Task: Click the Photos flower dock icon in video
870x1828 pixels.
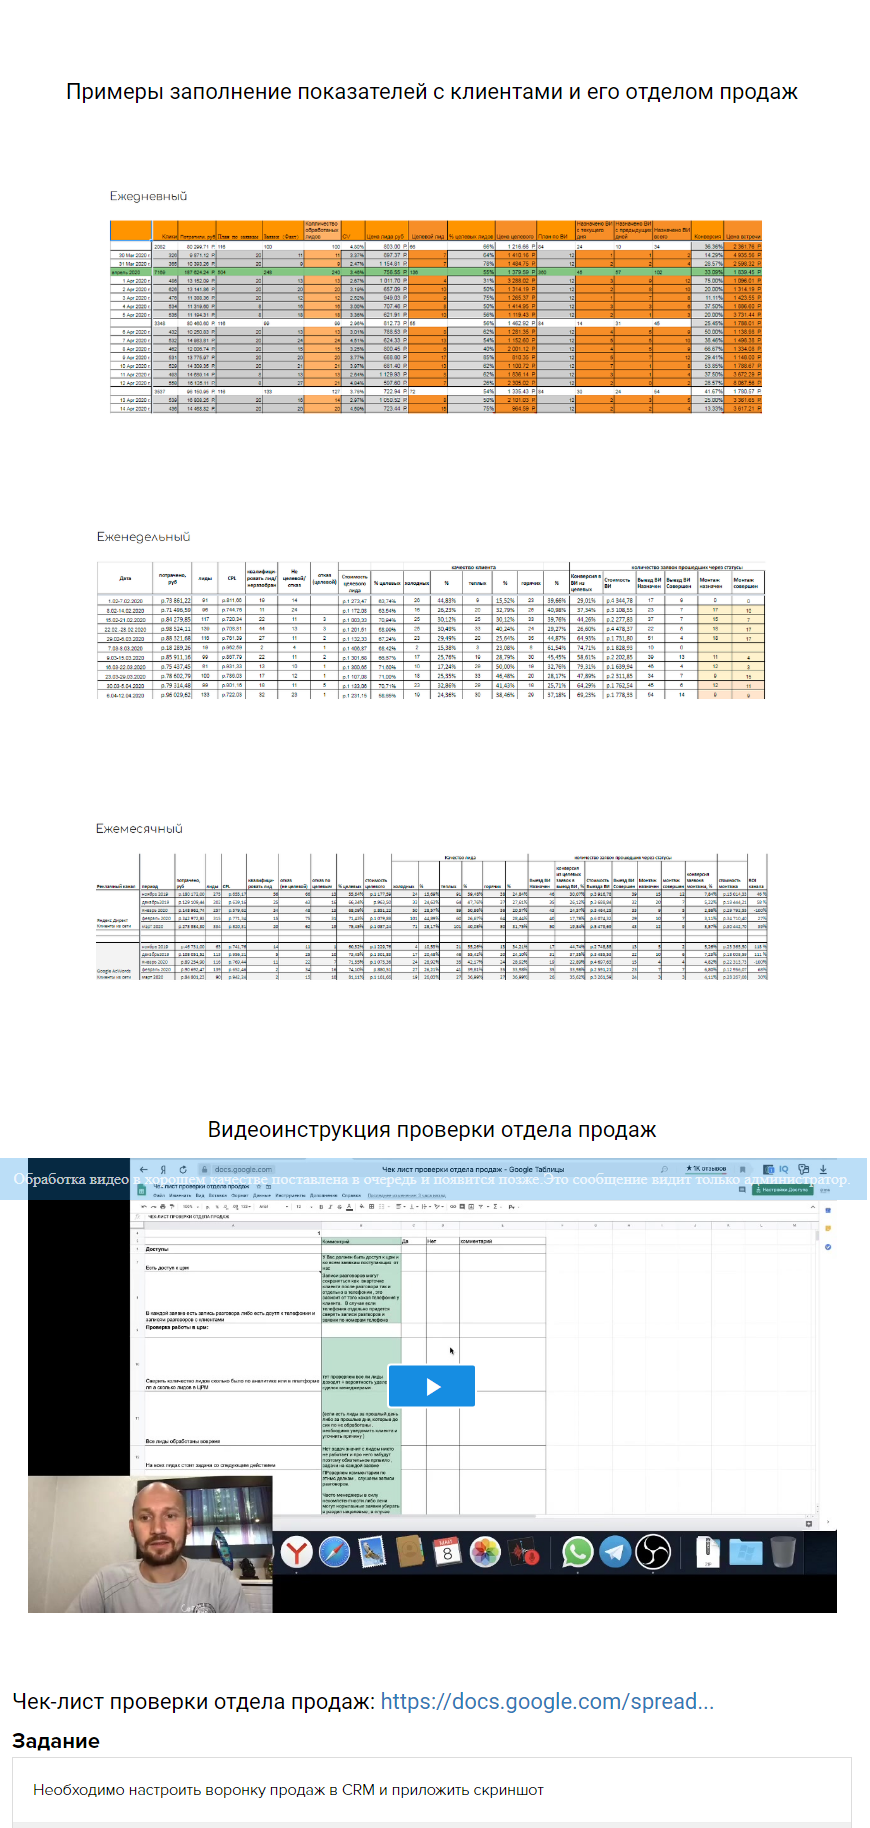Action: click(485, 1552)
